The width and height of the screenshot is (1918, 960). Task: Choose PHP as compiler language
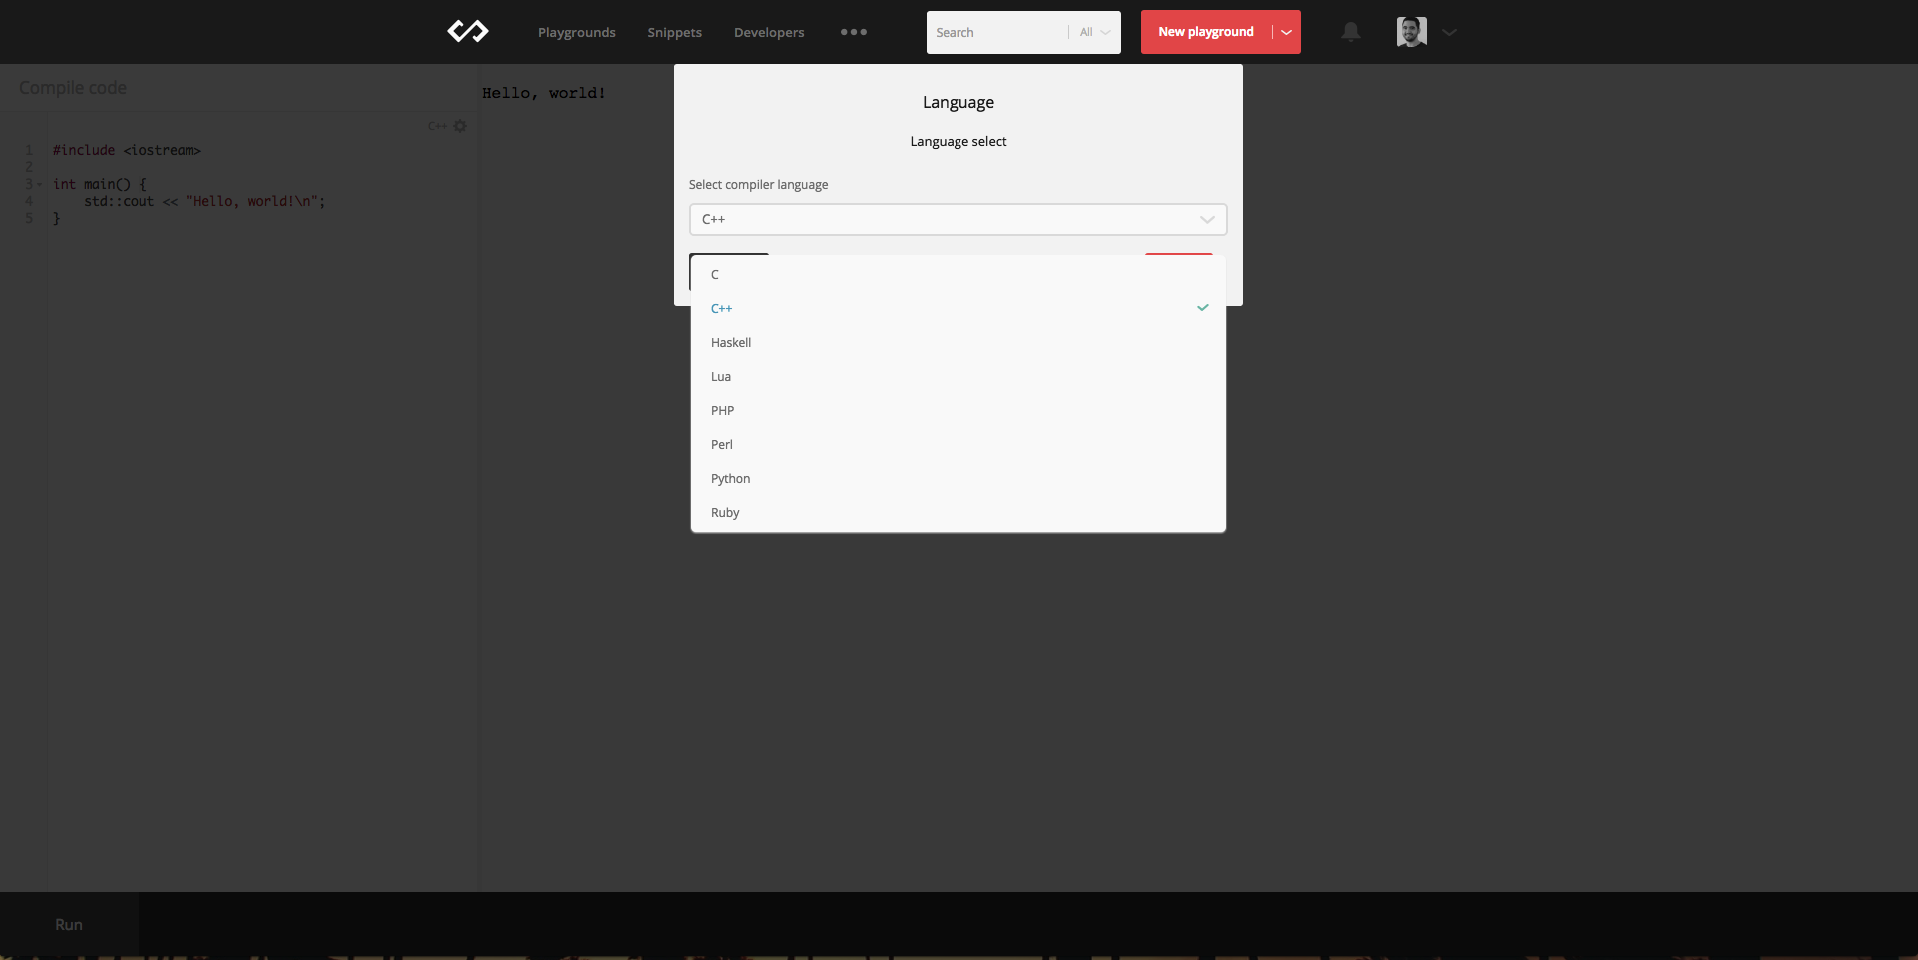coord(958,410)
